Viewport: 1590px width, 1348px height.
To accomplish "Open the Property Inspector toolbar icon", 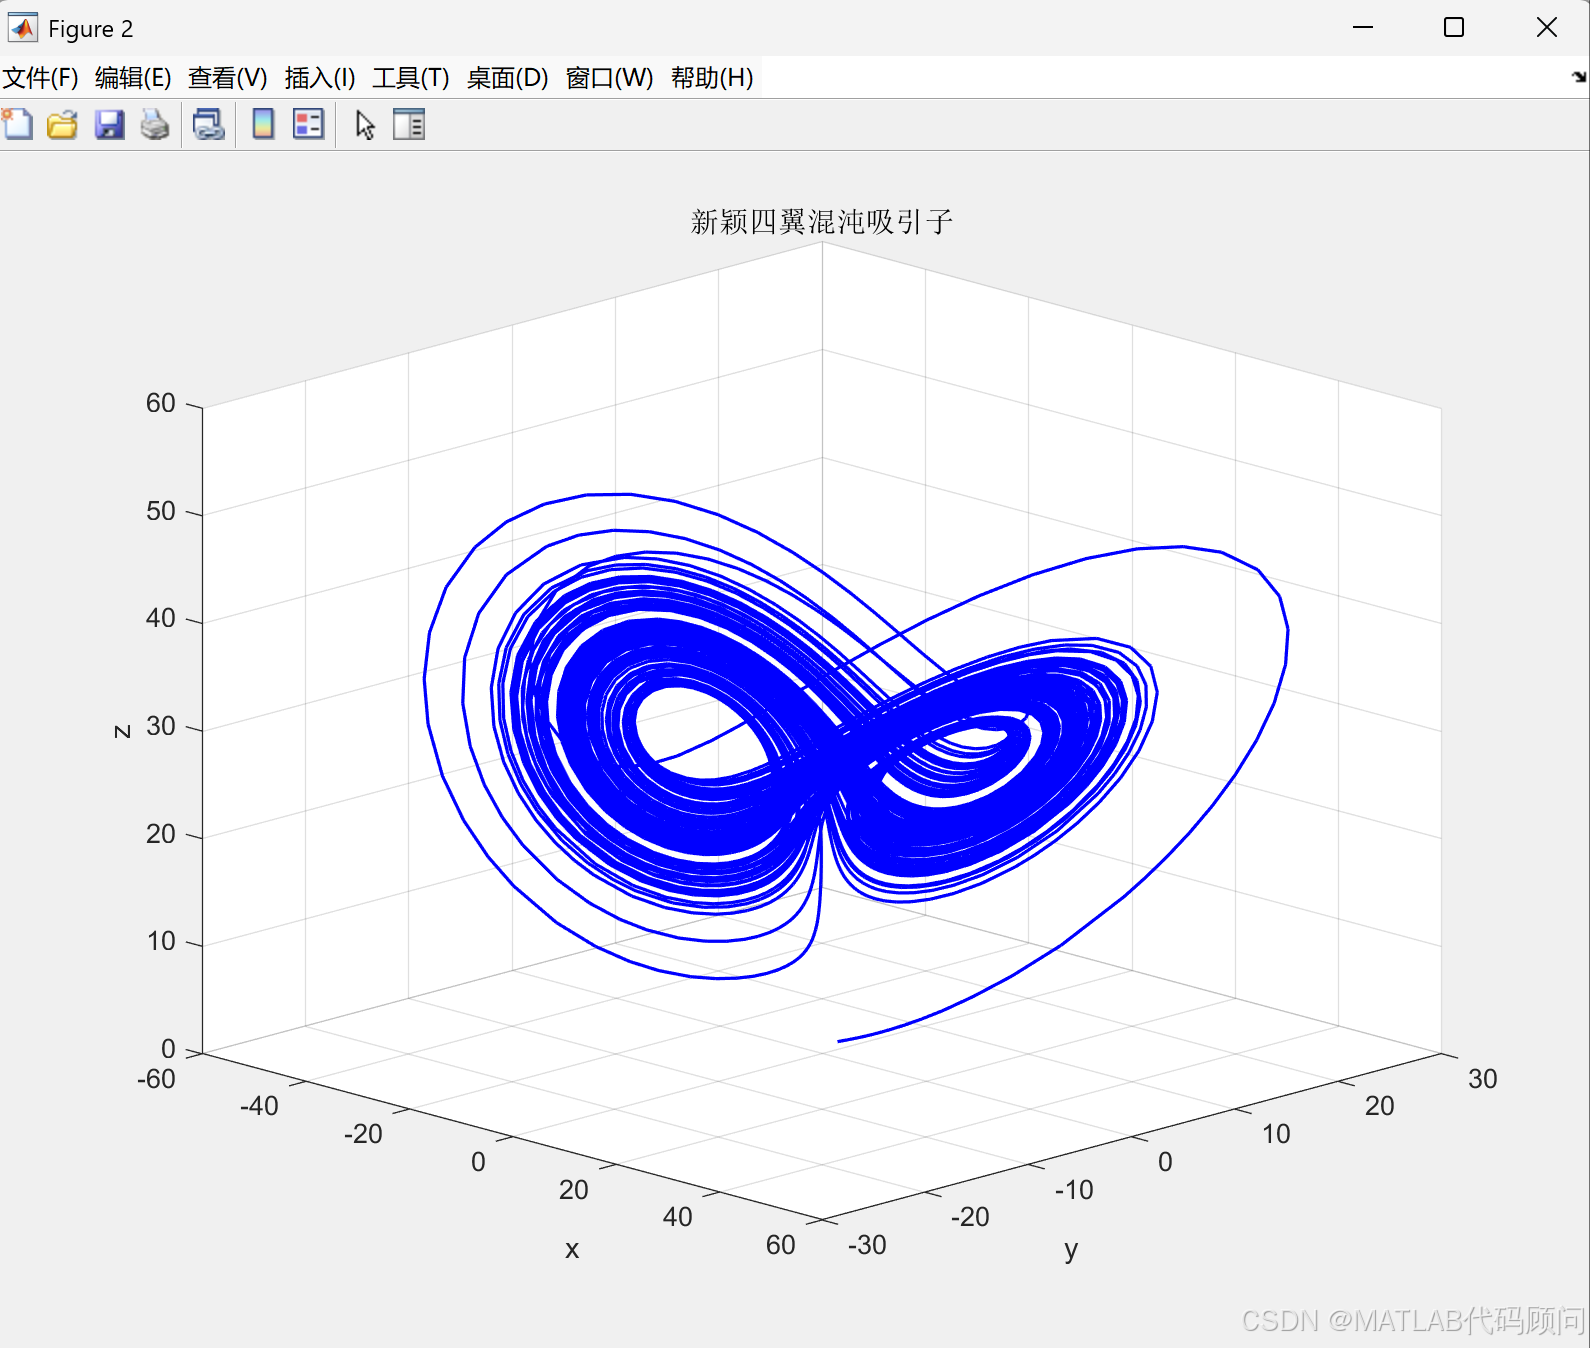I will pyautogui.click(x=409, y=124).
